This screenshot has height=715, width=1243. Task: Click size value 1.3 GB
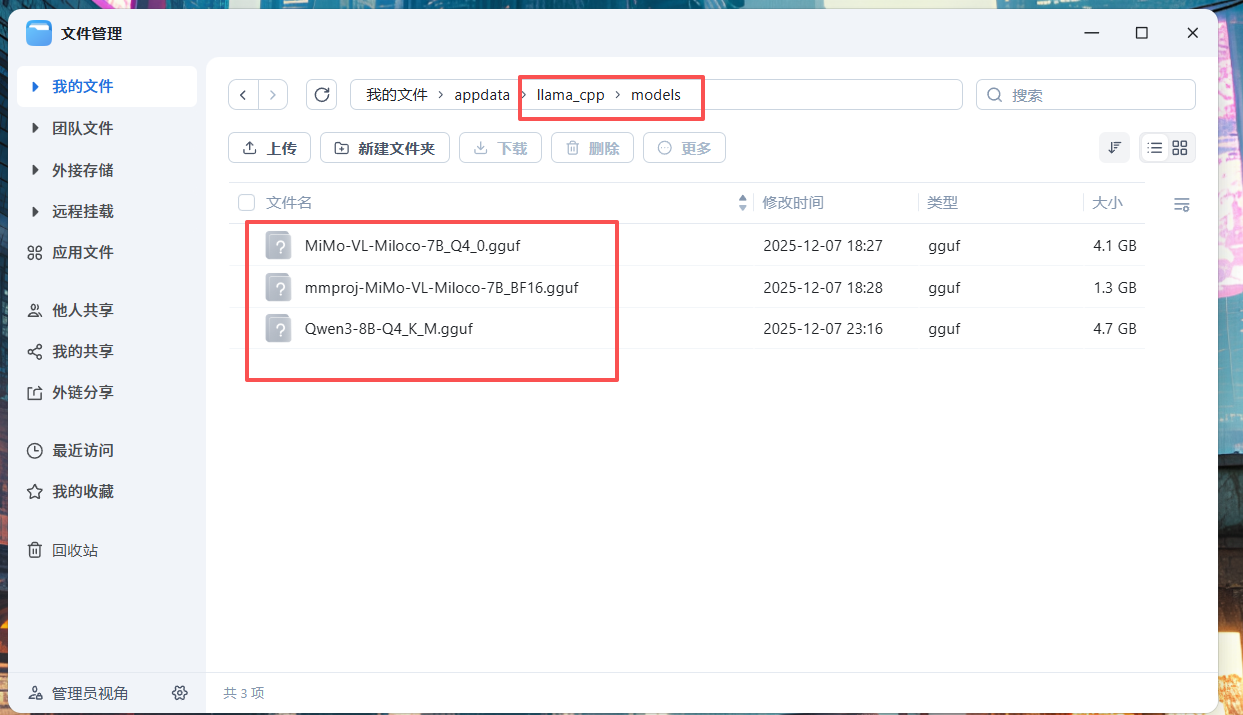tap(1115, 287)
